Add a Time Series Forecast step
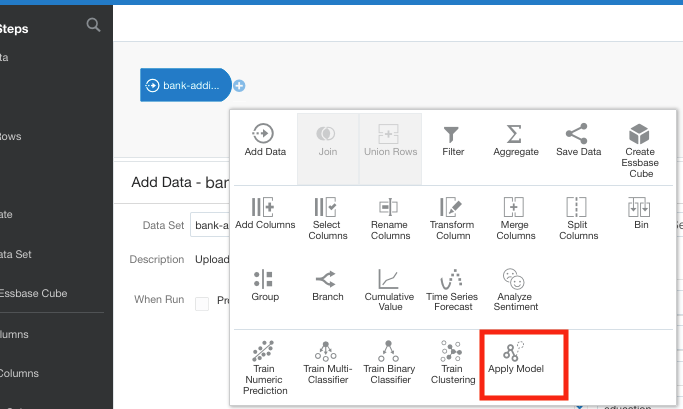 452,286
